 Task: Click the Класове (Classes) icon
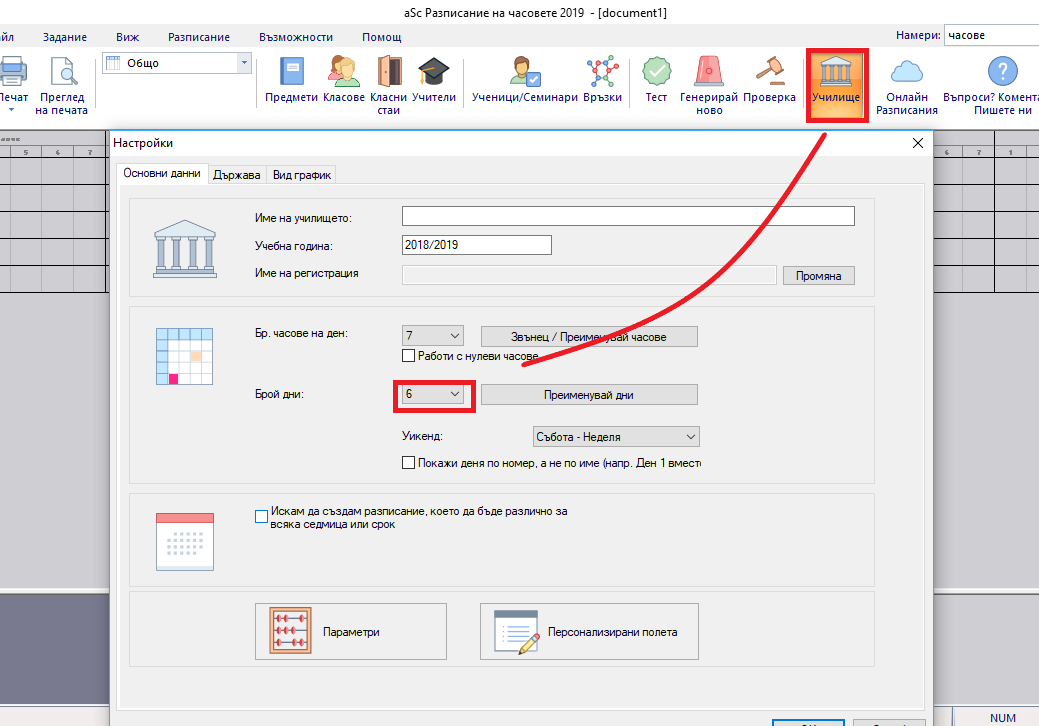tap(344, 79)
